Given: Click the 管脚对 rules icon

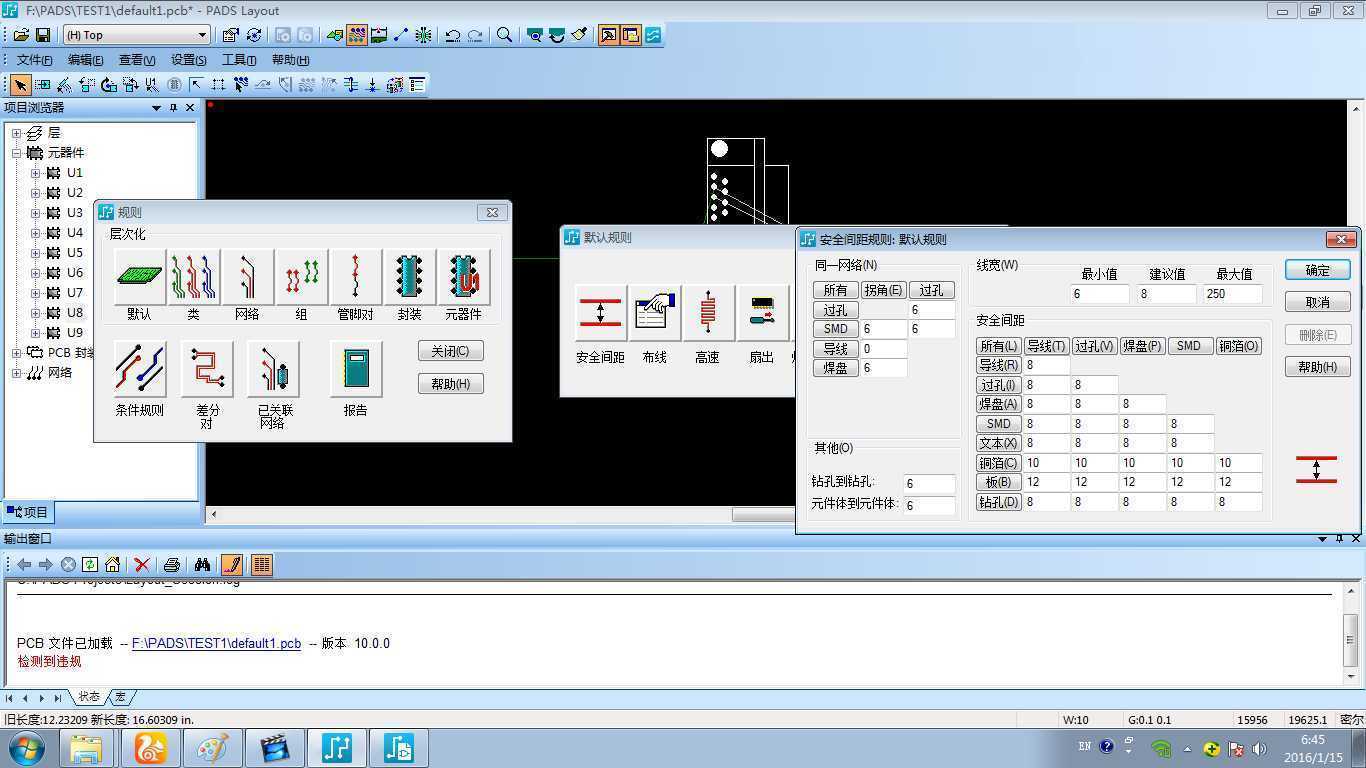Looking at the screenshot, I should coord(355,277).
